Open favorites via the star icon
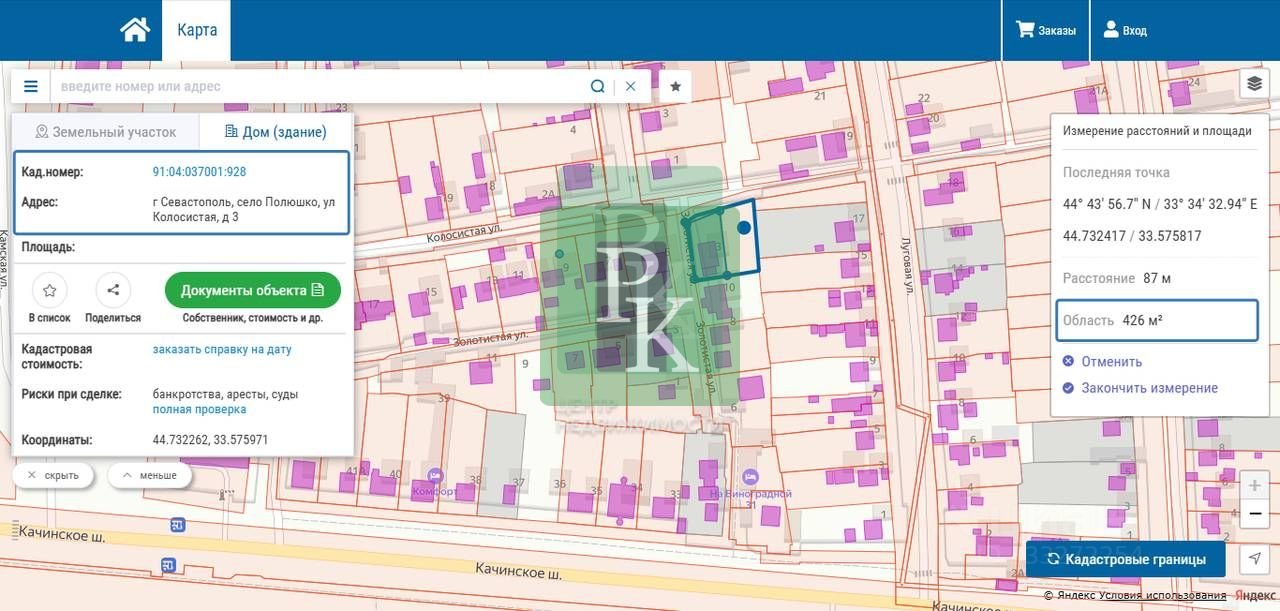 tap(675, 86)
